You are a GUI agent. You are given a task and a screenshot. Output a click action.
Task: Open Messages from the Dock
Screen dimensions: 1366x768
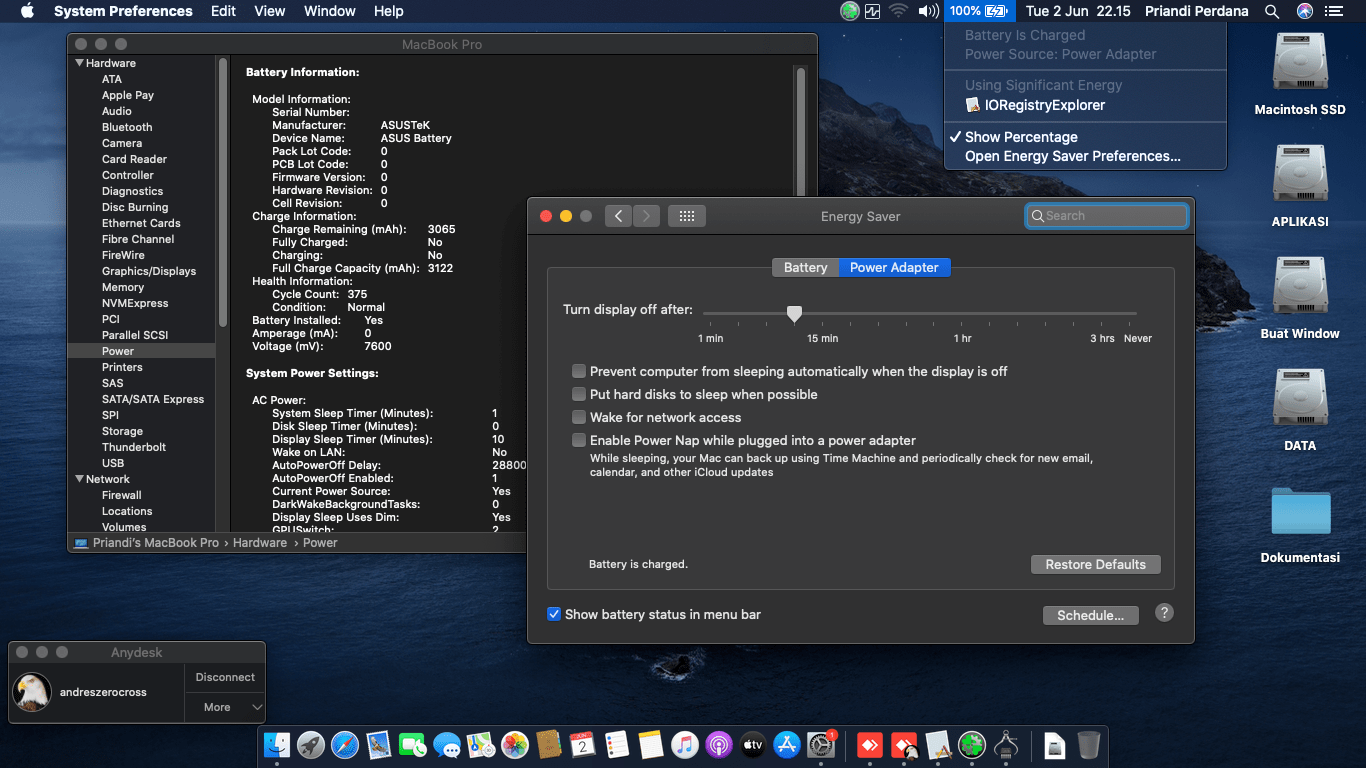pos(447,744)
